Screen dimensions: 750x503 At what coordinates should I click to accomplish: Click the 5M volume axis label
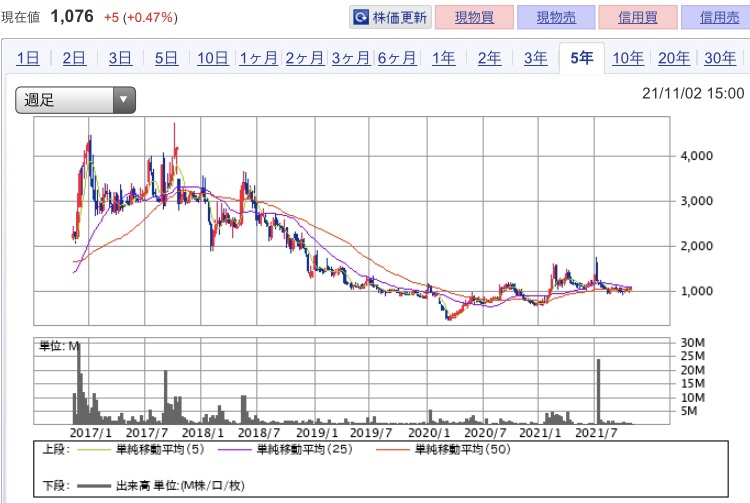click(689, 411)
